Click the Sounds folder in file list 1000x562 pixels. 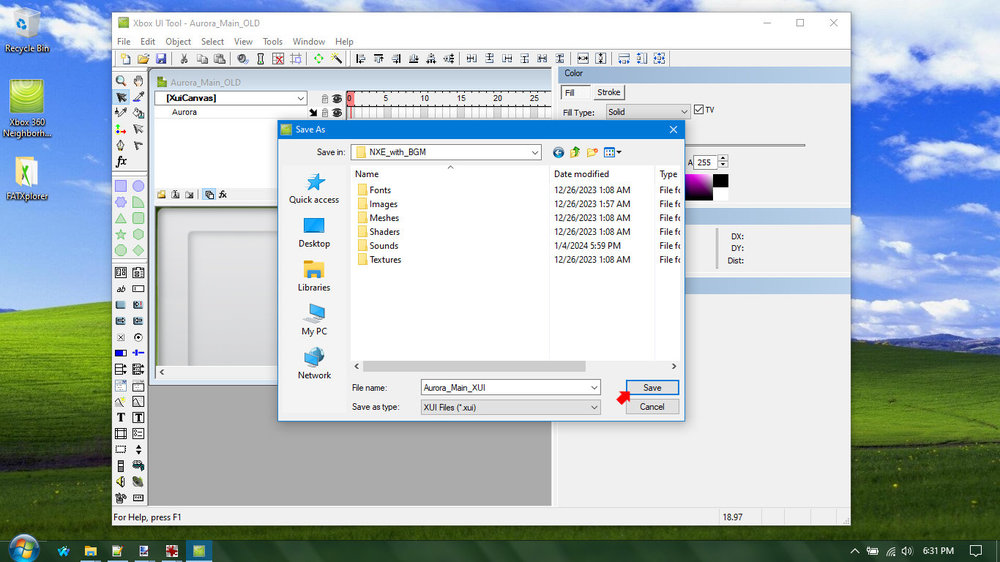pyautogui.click(x=383, y=246)
